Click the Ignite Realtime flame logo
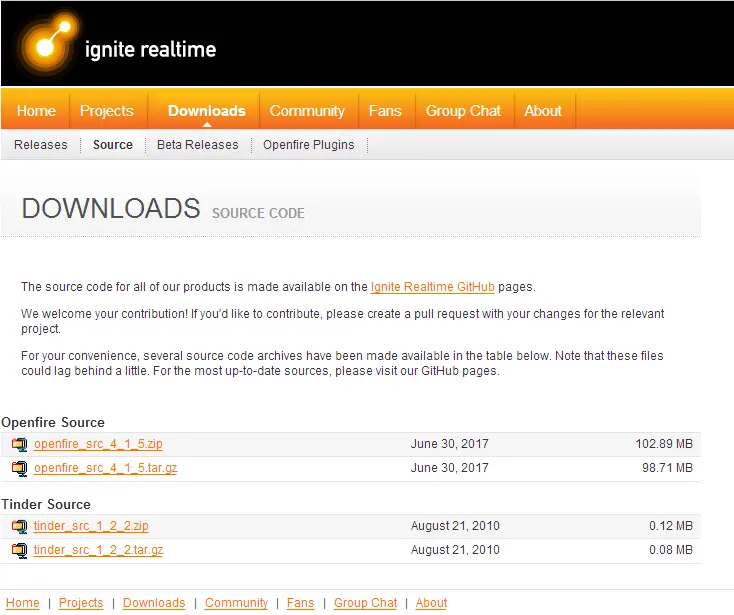The height and width of the screenshot is (615, 734). pyautogui.click(x=49, y=43)
